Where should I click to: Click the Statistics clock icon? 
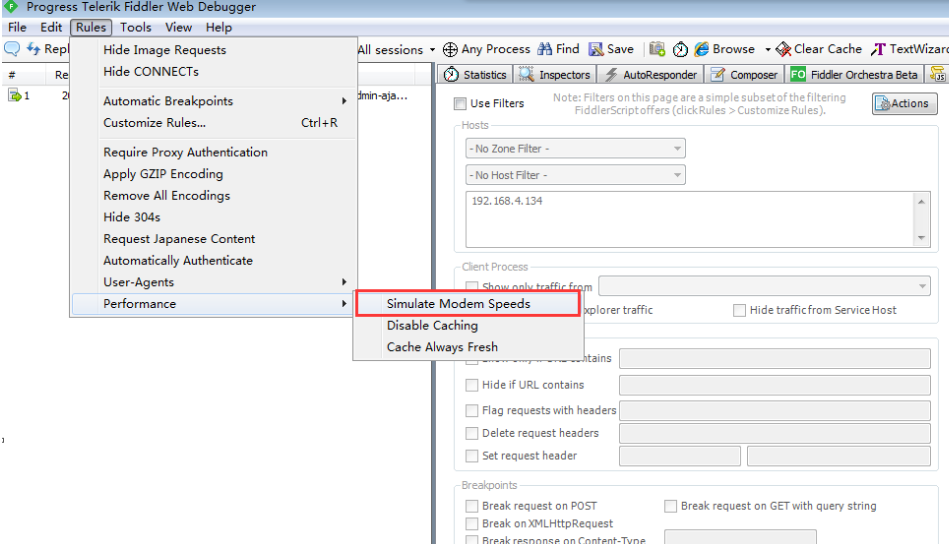451,74
